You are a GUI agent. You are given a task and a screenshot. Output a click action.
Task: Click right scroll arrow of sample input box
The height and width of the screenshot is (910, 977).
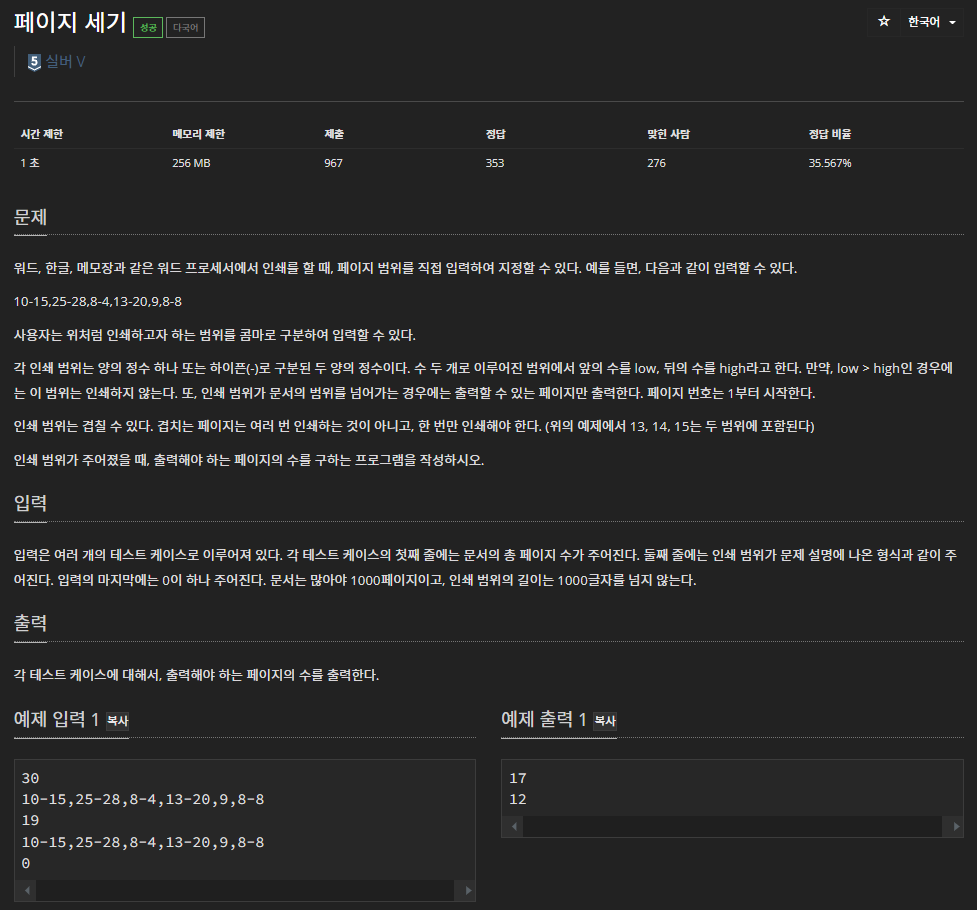tap(467, 890)
